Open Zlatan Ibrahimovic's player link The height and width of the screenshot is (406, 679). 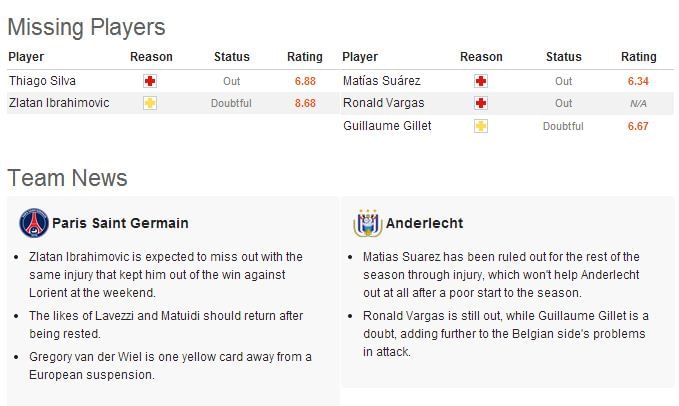59,103
